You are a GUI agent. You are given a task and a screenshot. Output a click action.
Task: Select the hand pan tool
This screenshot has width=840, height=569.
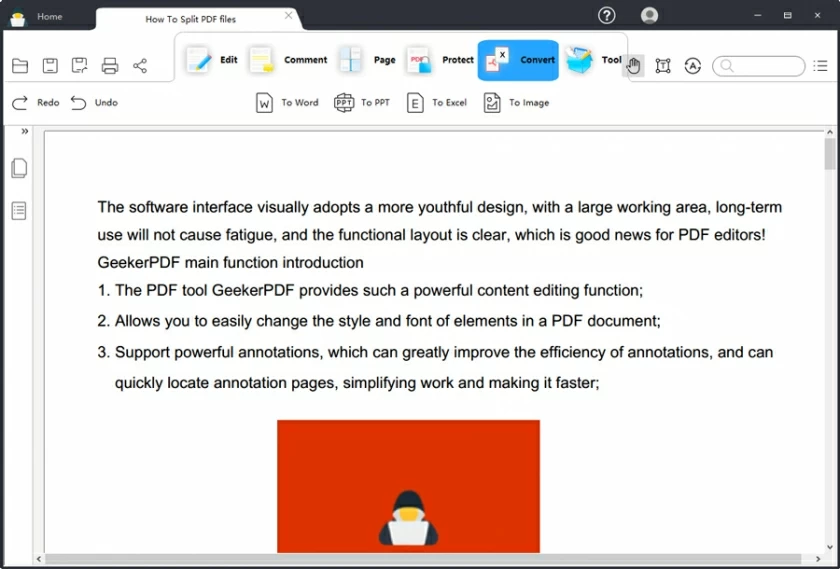(x=633, y=66)
